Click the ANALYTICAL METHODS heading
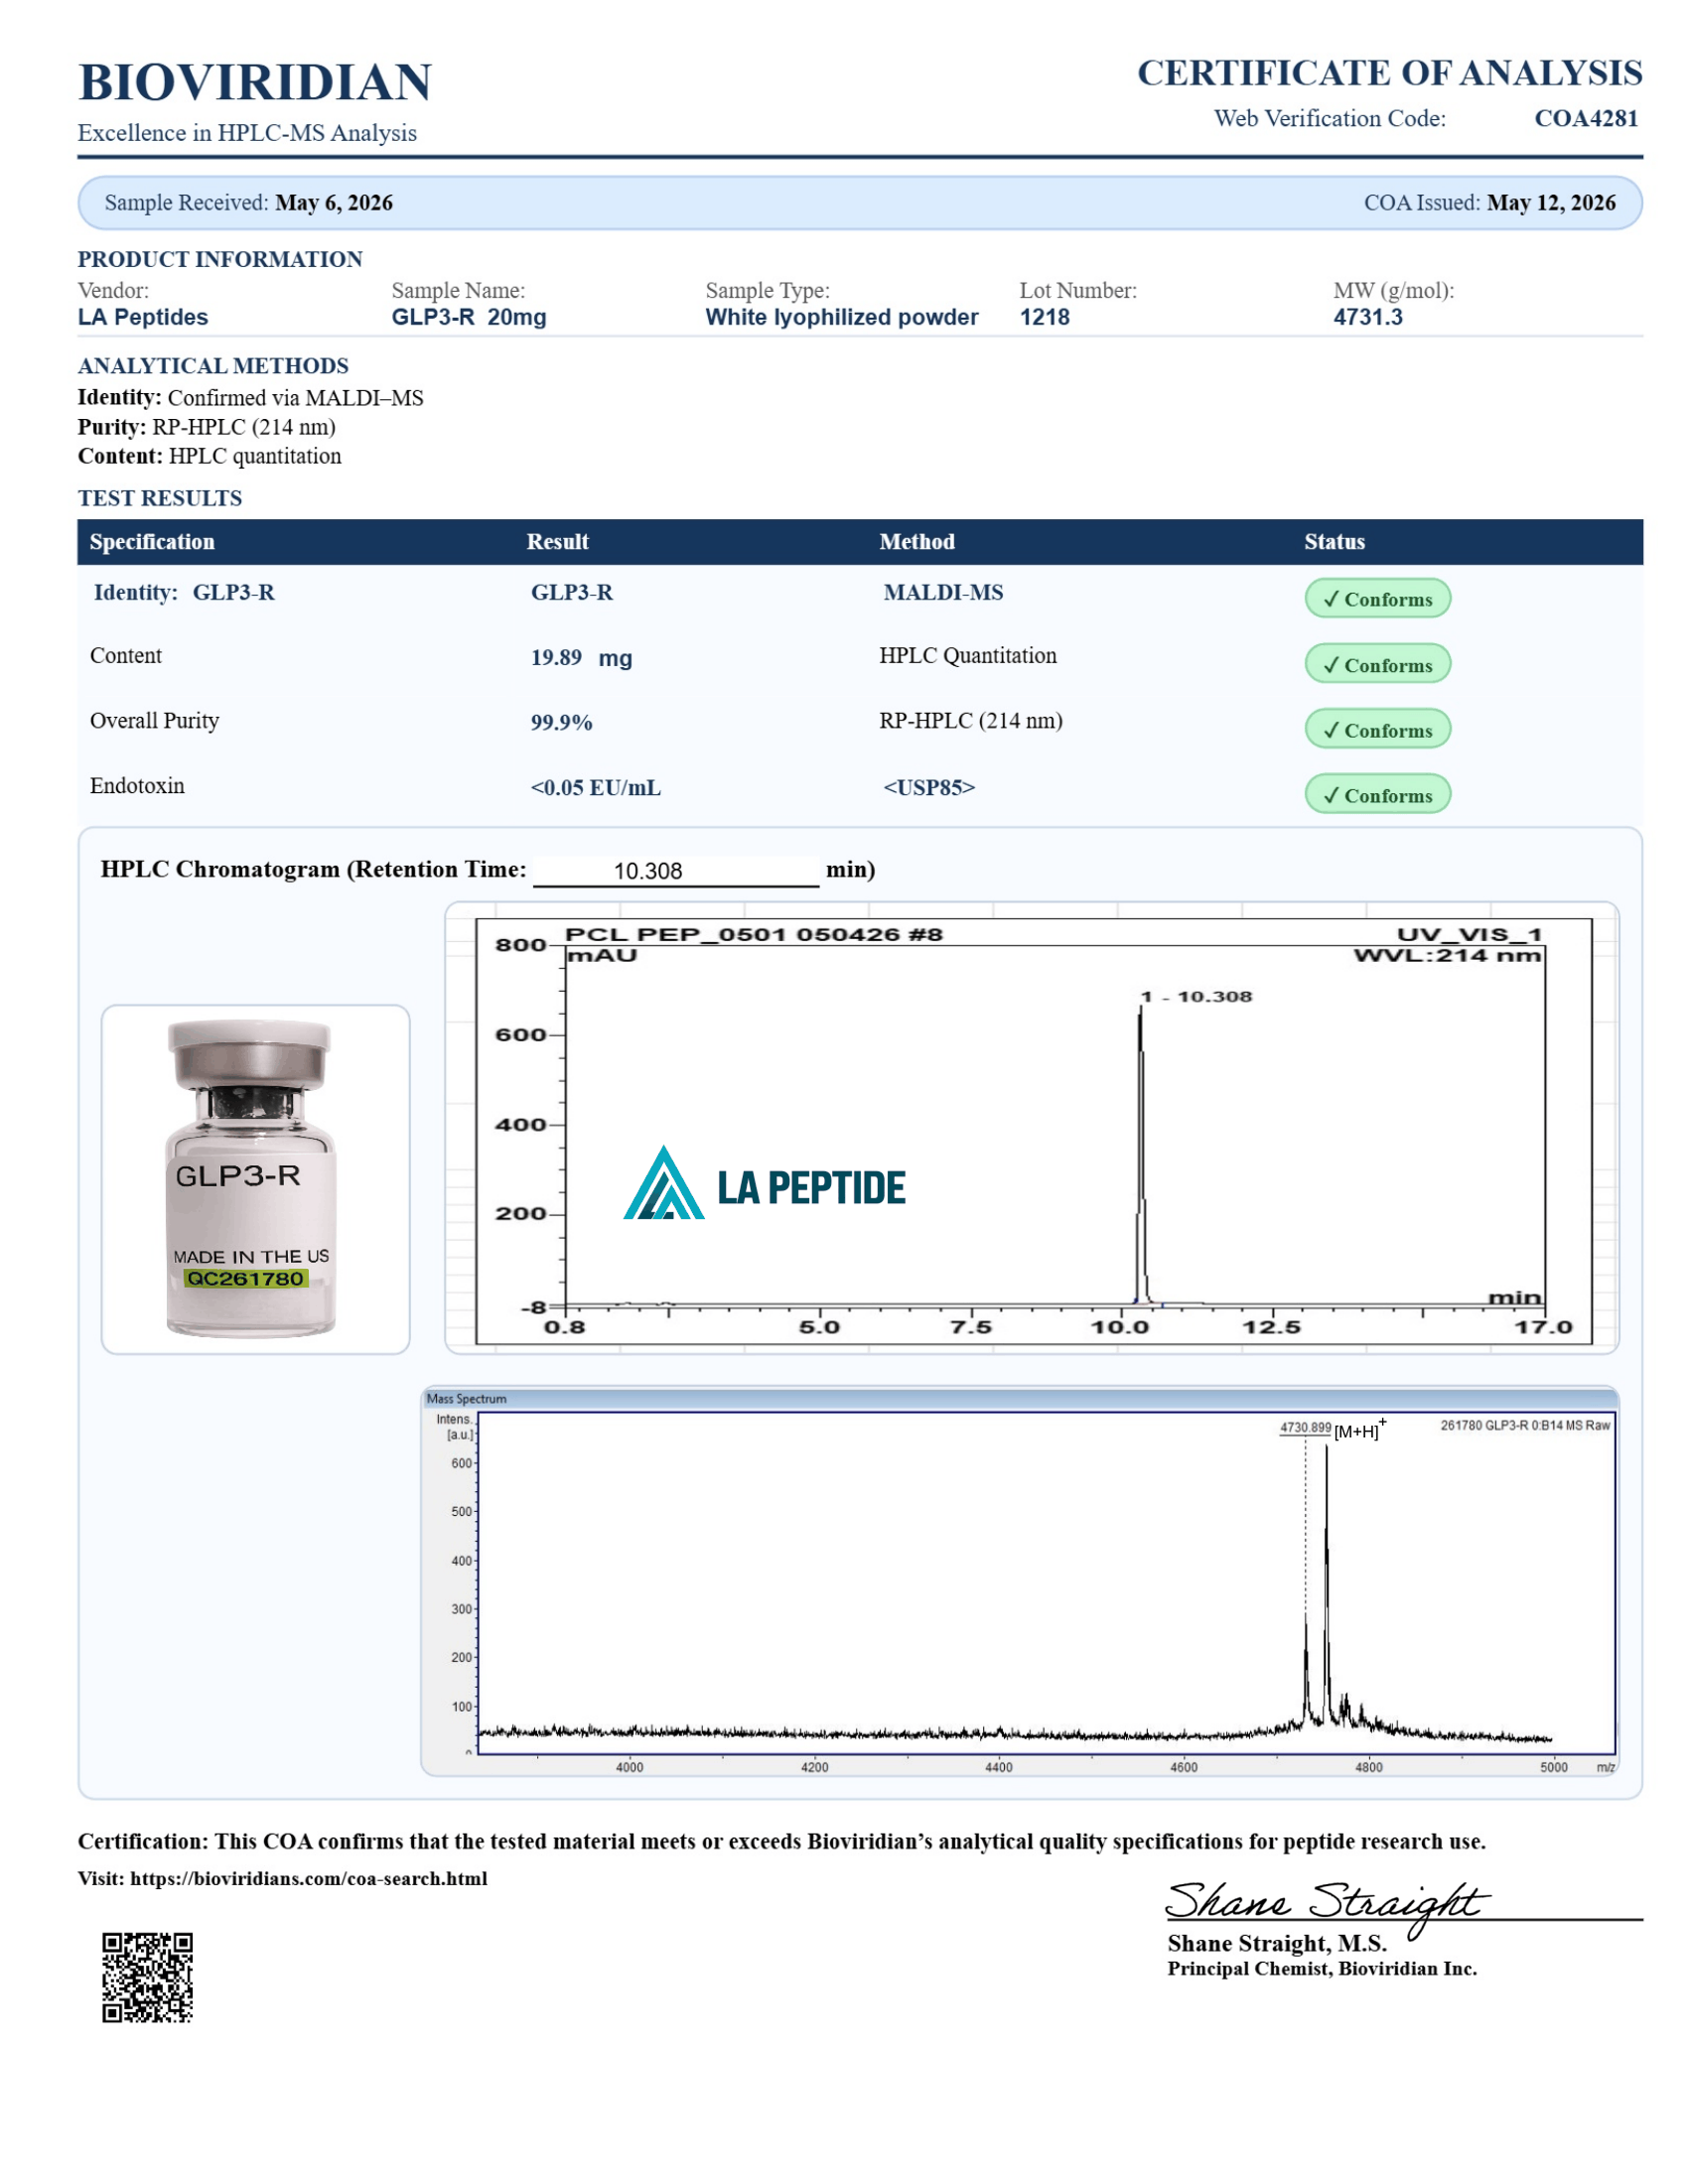Viewport: 1688px width, 2184px height. click(x=213, y=366)
